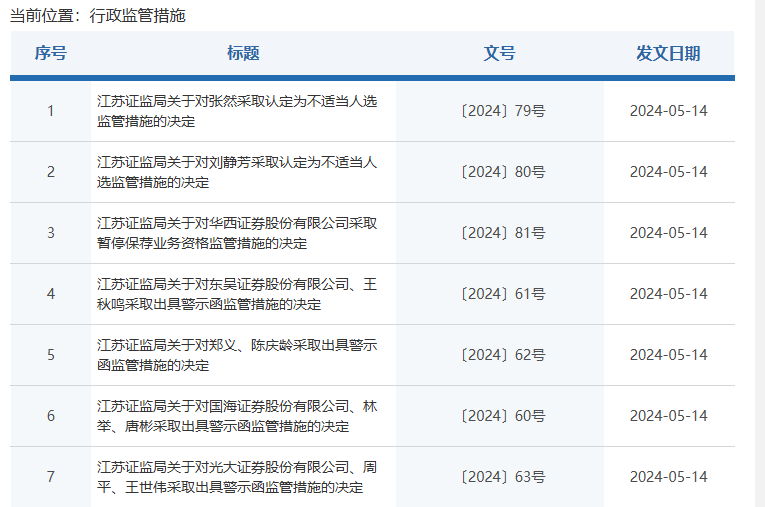Click the 文号 column header
Screen dimensions: 765x507
tap(500, 53)
